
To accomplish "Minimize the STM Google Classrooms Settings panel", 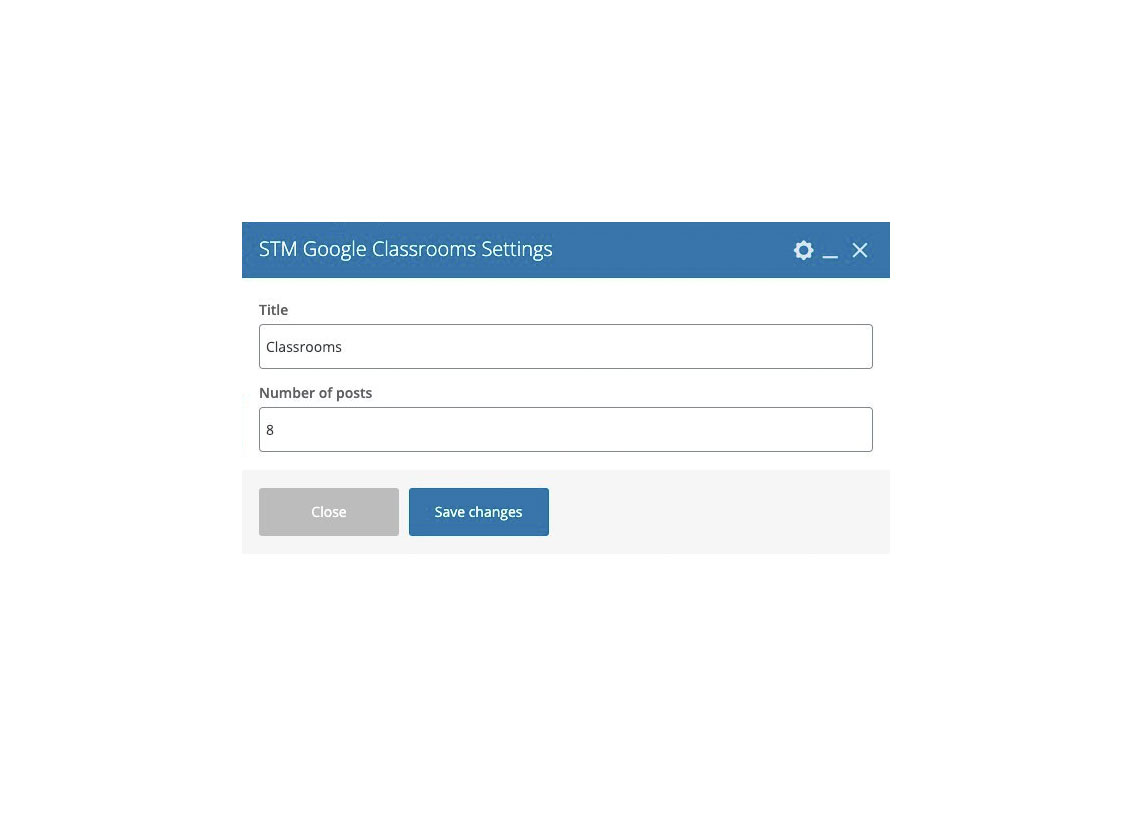I will (x=830, y=252).
